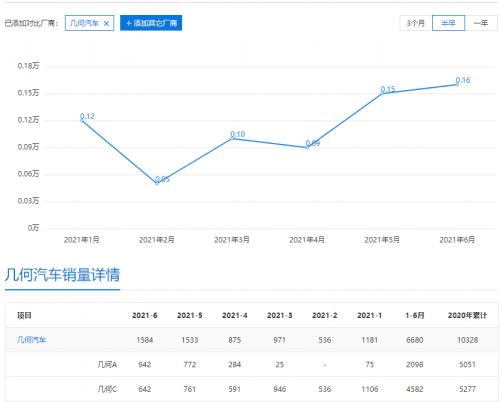This screenshot has width=500, height=402.
Task: Click the 642 cell in the 几何C row
Action: click(x=145, y=389)
